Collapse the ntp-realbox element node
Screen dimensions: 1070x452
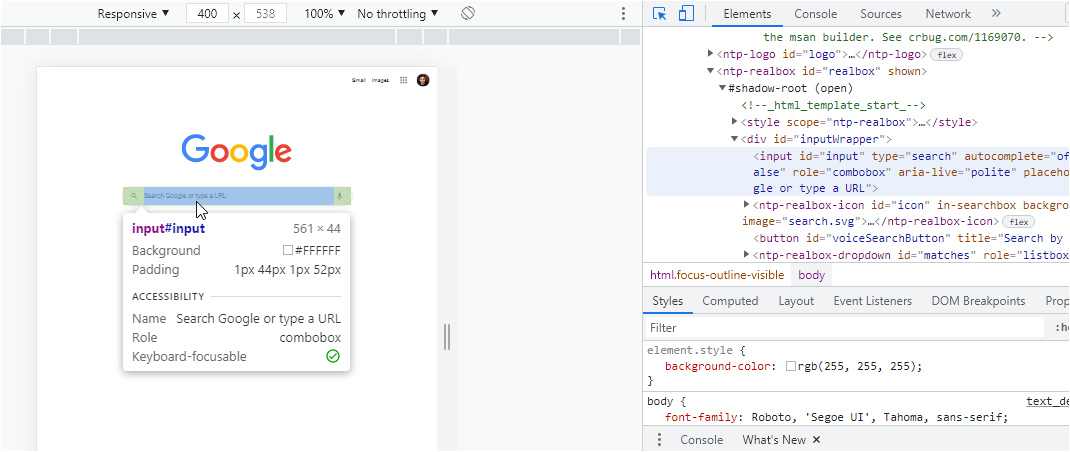pyautogui.click(x=710, y=71)
